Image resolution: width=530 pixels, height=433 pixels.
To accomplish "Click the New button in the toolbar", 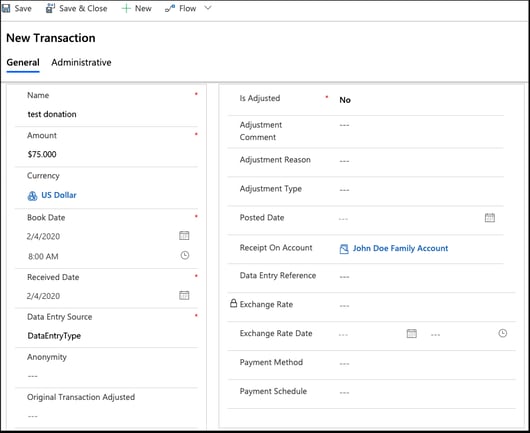I will coord(137,8).
